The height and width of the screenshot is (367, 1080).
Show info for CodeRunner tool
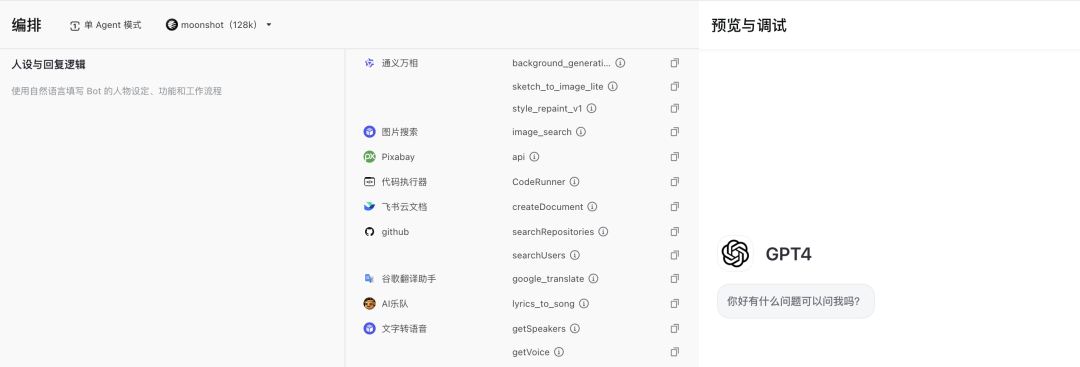click(x=574, y=182)
